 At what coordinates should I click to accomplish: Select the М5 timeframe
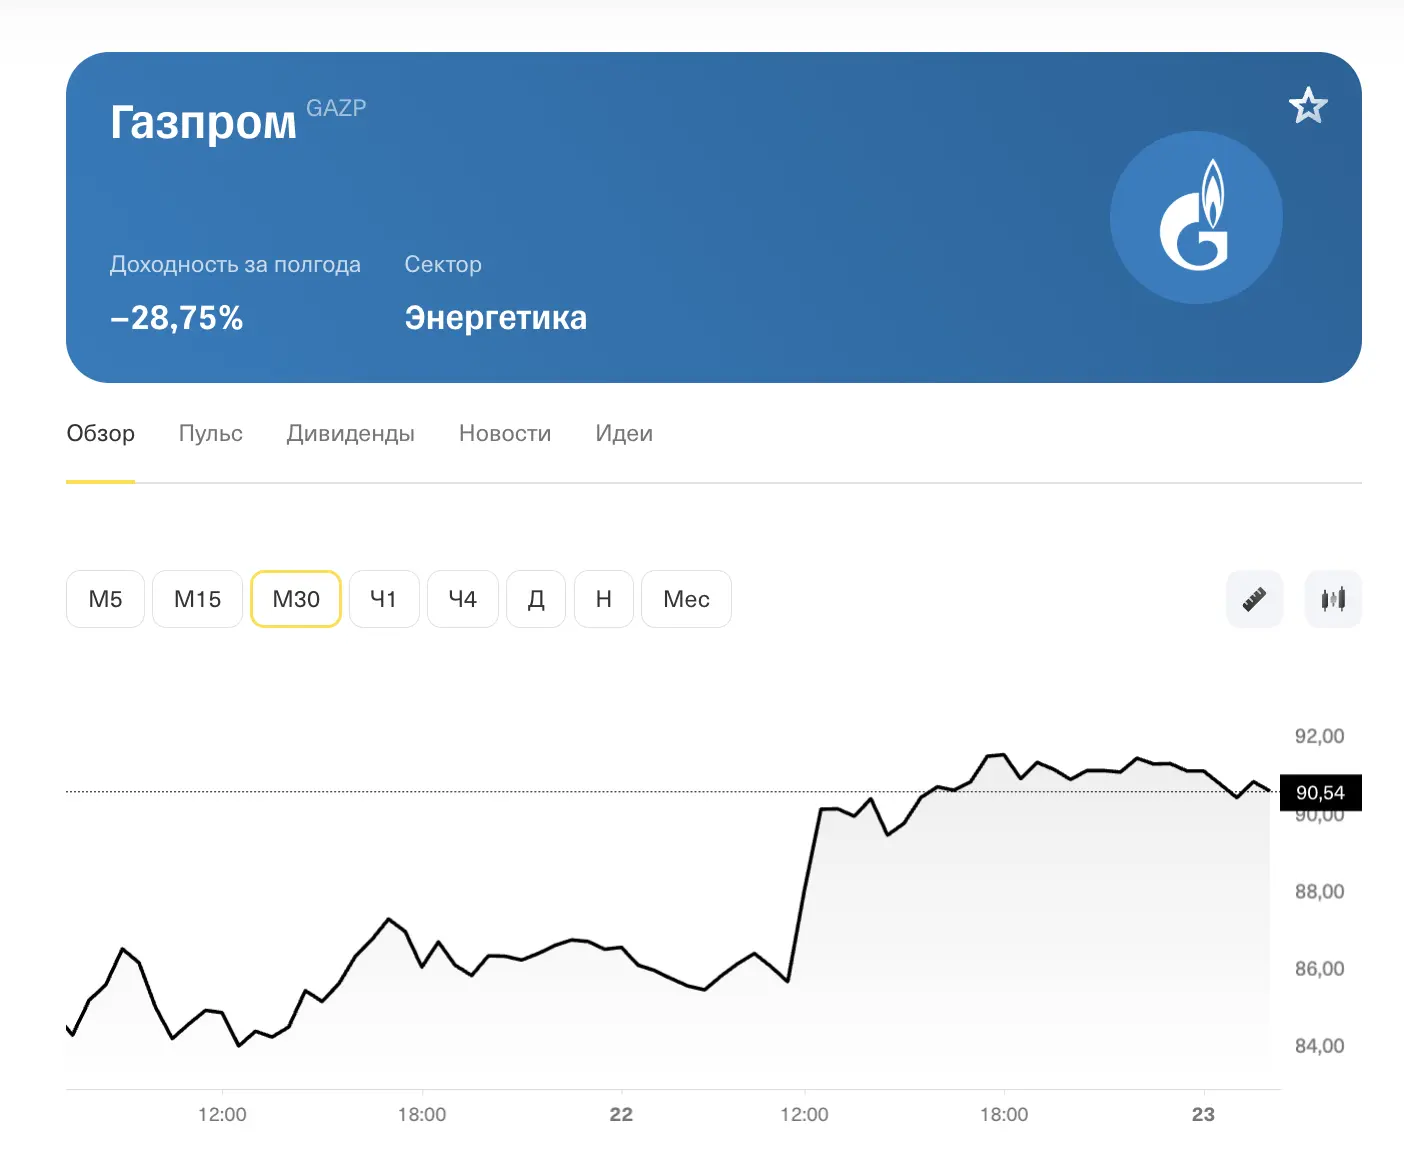pyautogui.click(x=106, y=599)
